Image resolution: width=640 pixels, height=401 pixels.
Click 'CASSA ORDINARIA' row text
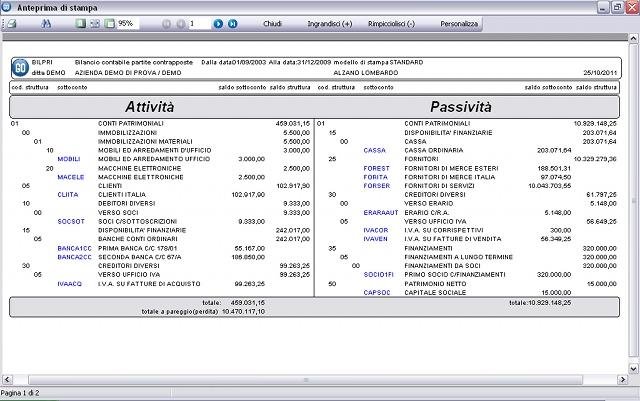click(433, 150)
